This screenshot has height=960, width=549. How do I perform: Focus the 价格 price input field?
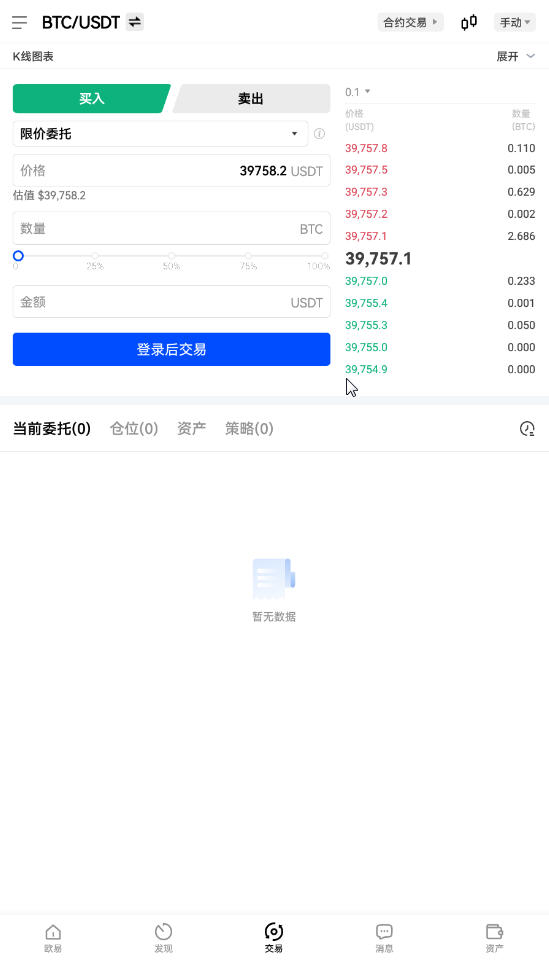point(171,171)
